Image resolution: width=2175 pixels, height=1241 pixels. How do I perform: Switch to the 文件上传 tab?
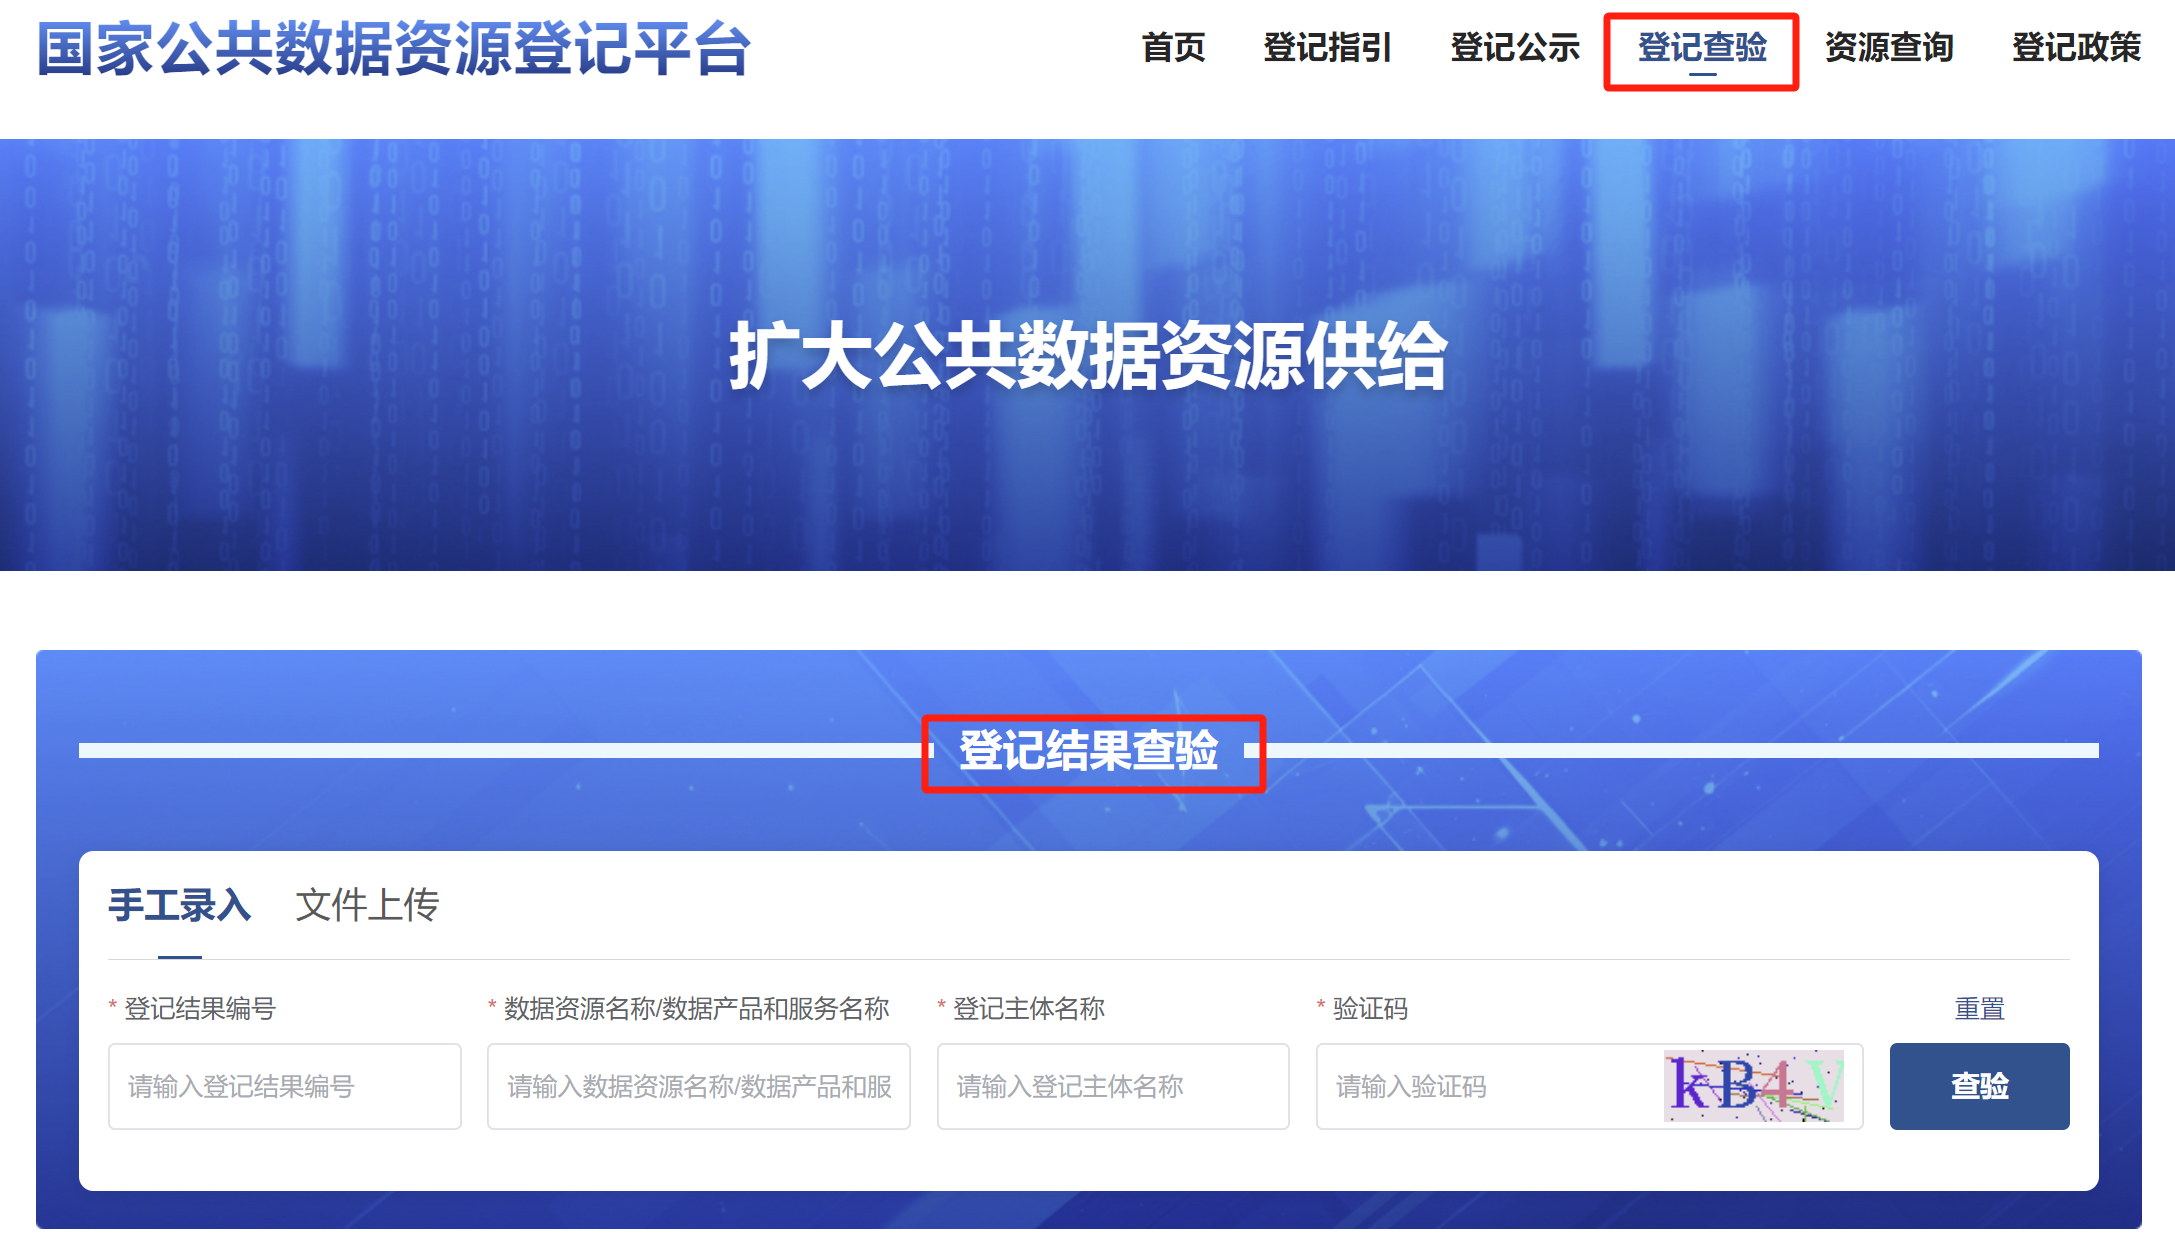pos(367,905)
